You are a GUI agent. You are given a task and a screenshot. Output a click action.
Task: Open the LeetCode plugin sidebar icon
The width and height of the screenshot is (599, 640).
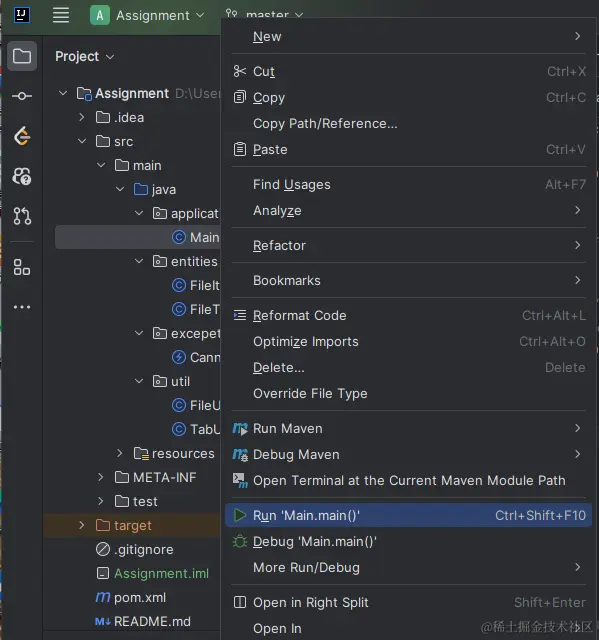22,136
